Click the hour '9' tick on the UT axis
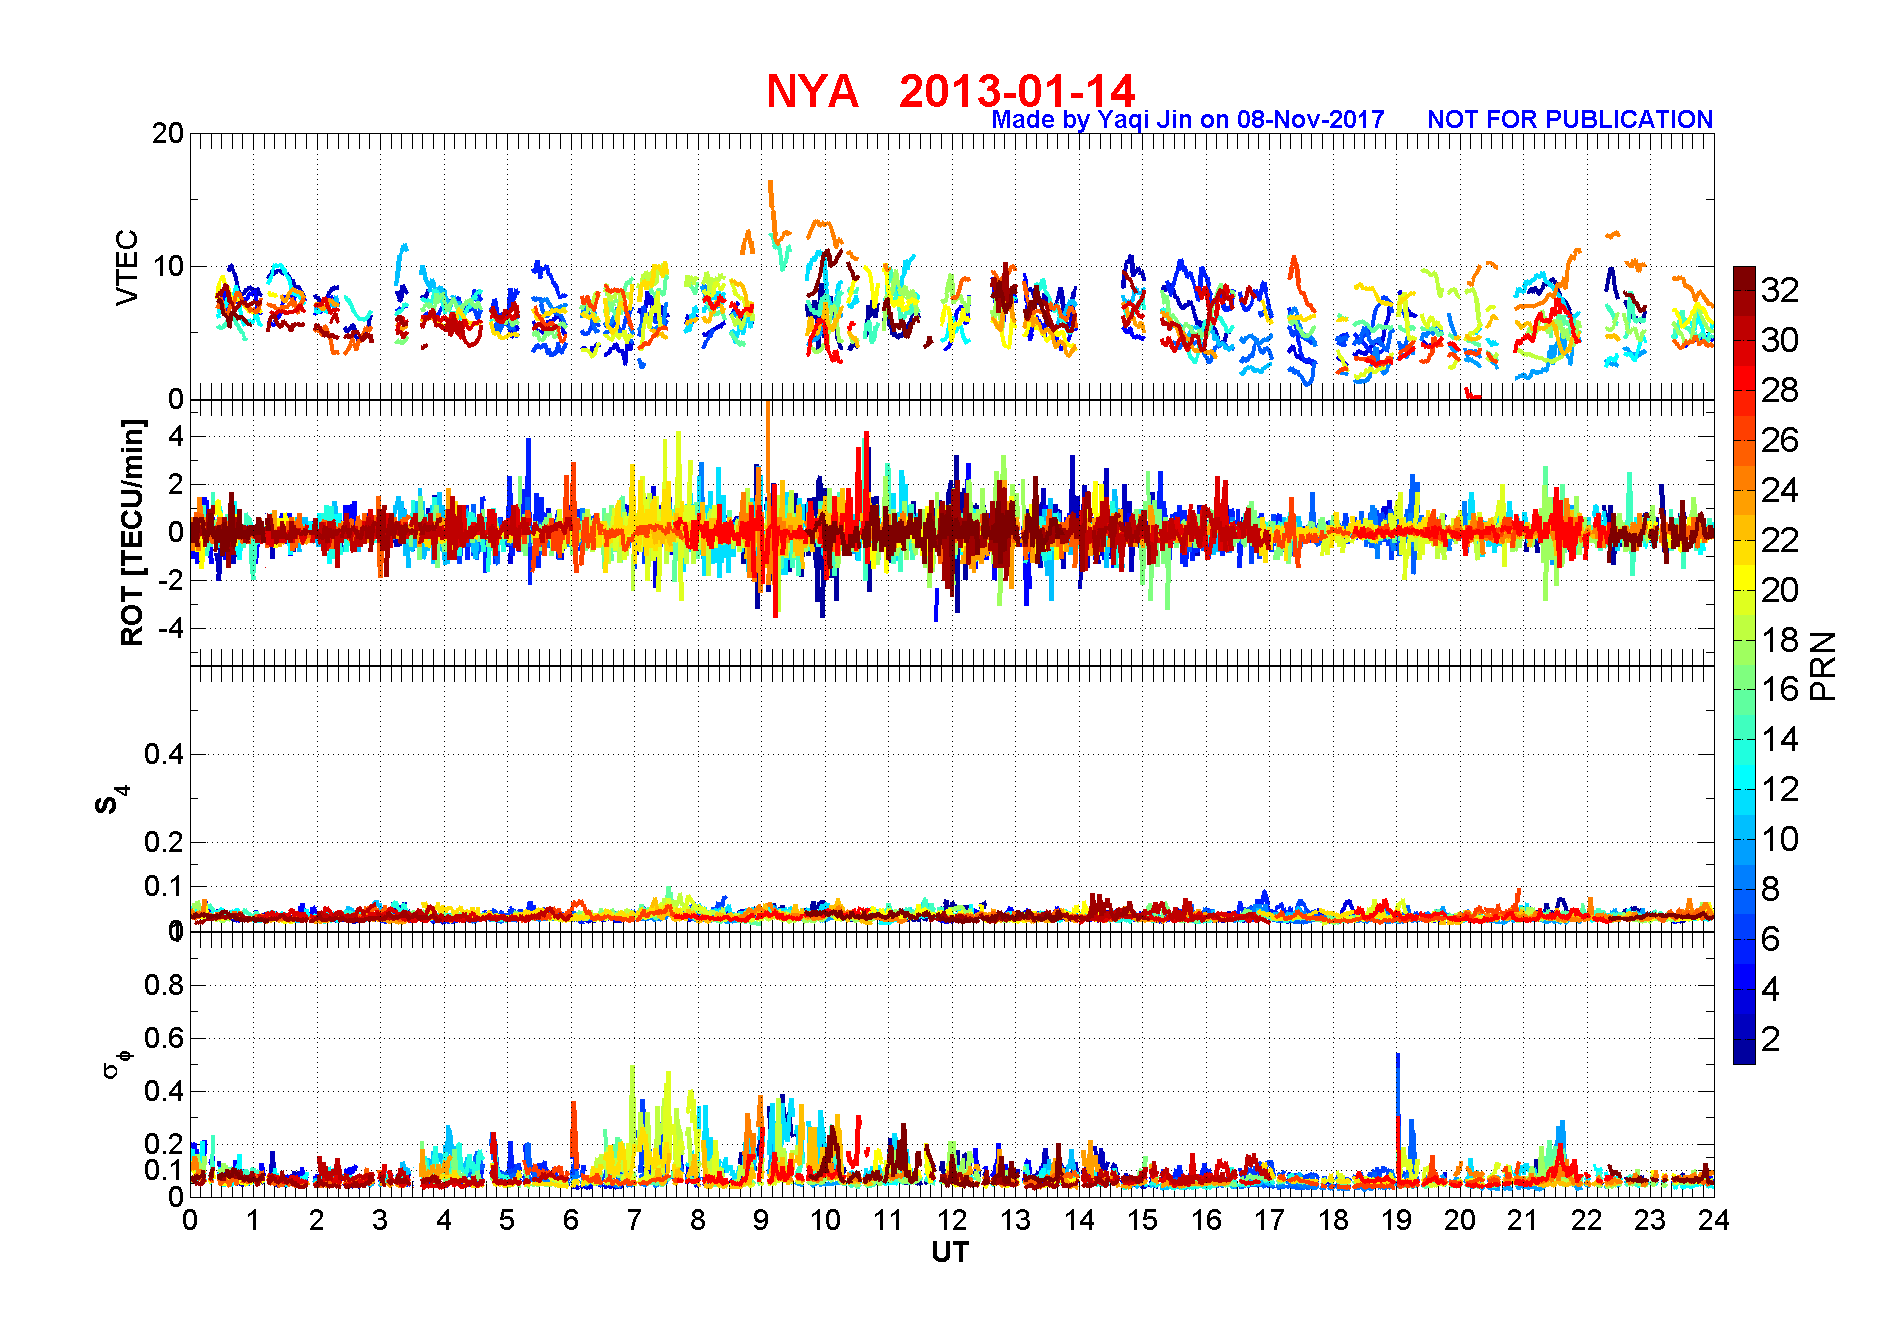 pos(761,1220)
